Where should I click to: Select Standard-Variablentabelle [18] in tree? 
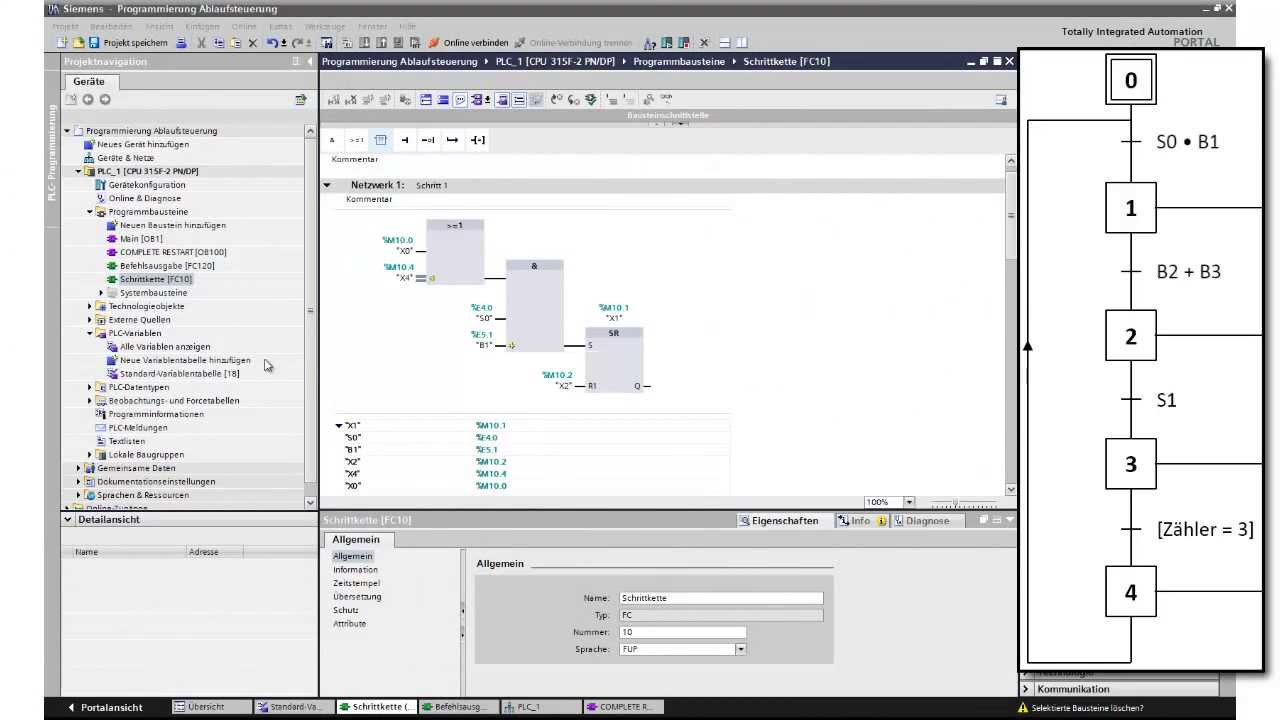[x=179, y=374]
